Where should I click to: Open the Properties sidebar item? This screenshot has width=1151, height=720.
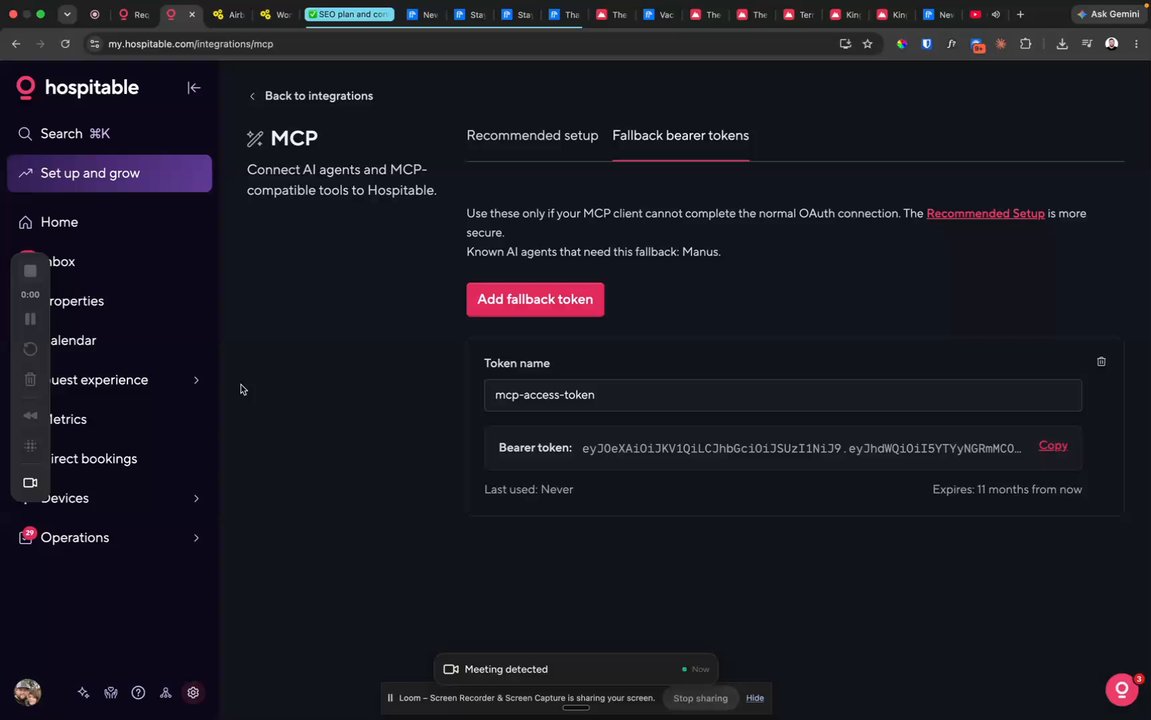[x=76, y=301]
